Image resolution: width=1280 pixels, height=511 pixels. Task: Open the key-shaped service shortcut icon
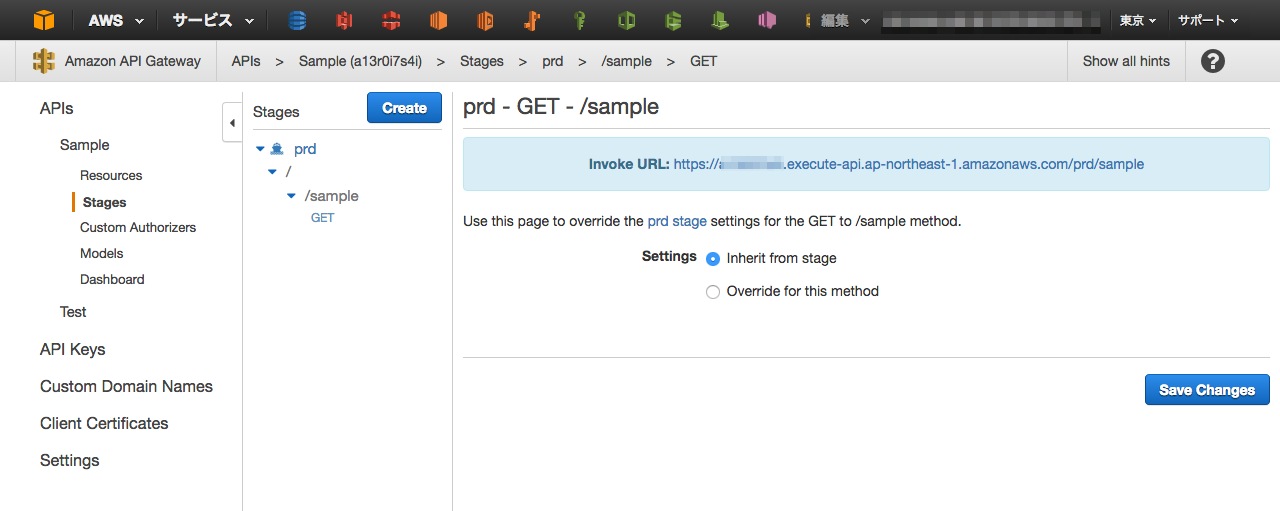pos(579,20)
